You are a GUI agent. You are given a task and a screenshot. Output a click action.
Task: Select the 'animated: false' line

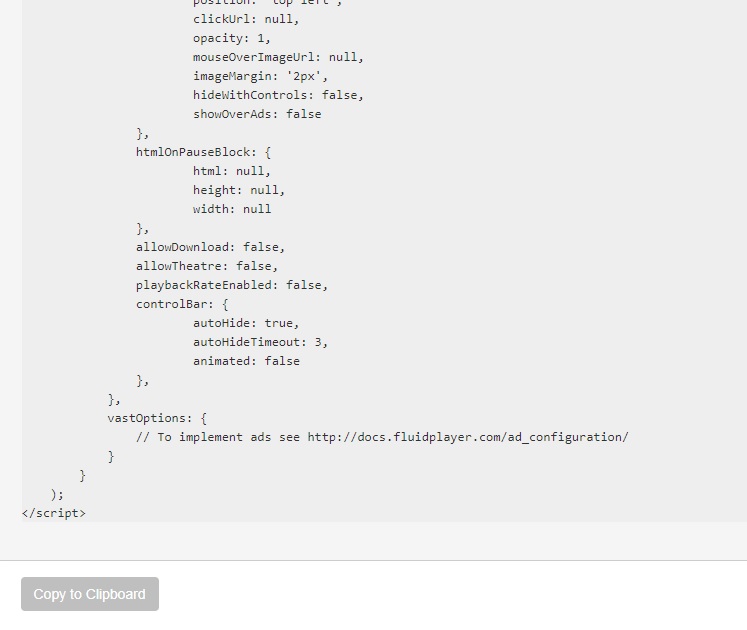tap(246, 361)
